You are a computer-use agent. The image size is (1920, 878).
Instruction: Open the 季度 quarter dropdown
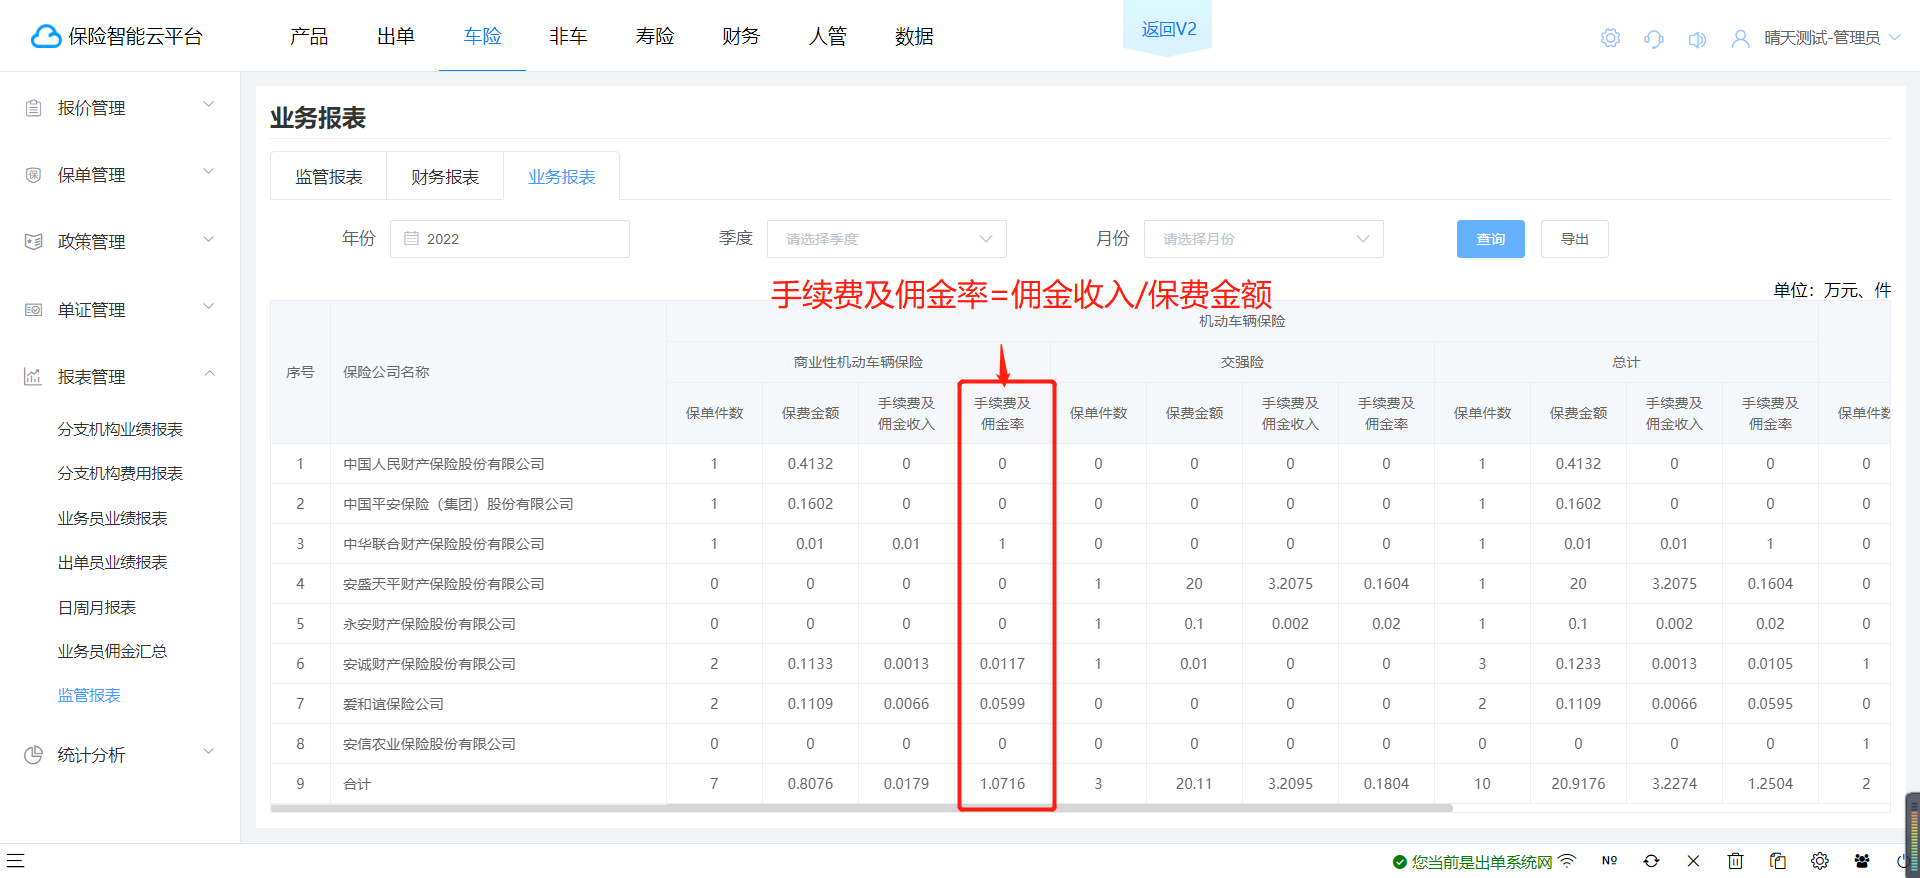(x=886, y=239)
